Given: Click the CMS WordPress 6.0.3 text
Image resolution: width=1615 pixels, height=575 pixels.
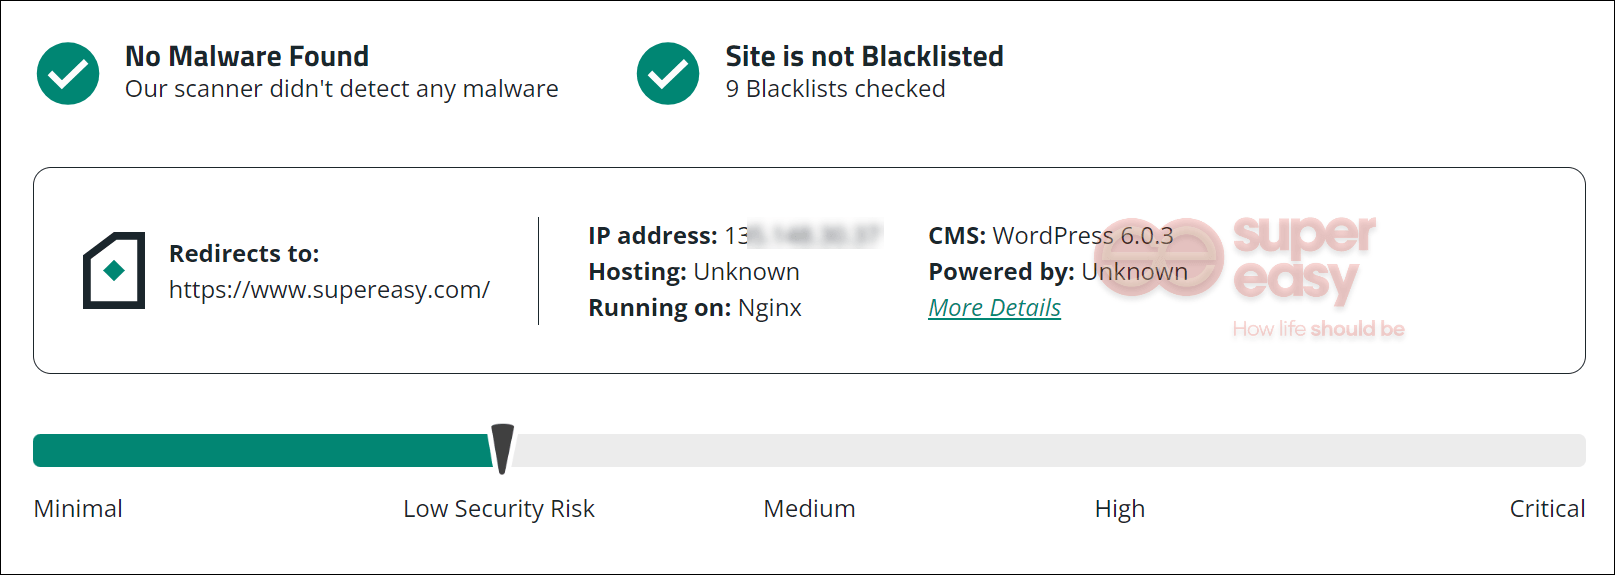Looking at the screenshot, I should 1050,236.
